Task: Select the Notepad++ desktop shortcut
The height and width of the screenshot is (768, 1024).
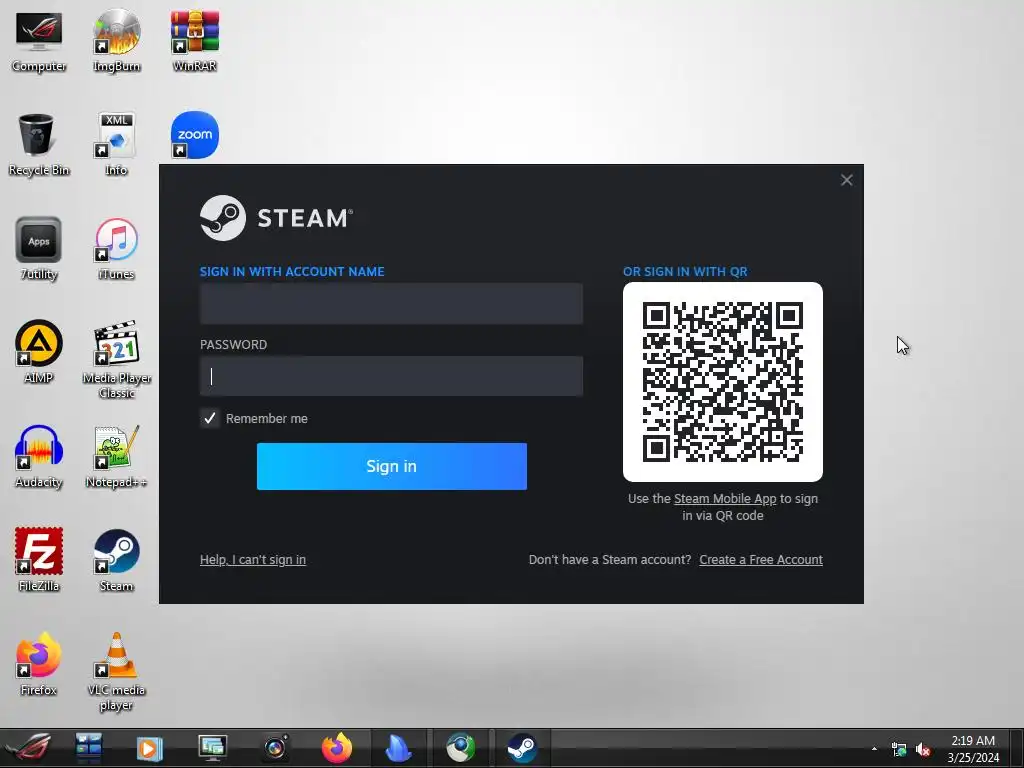Action: coord(116,456)
